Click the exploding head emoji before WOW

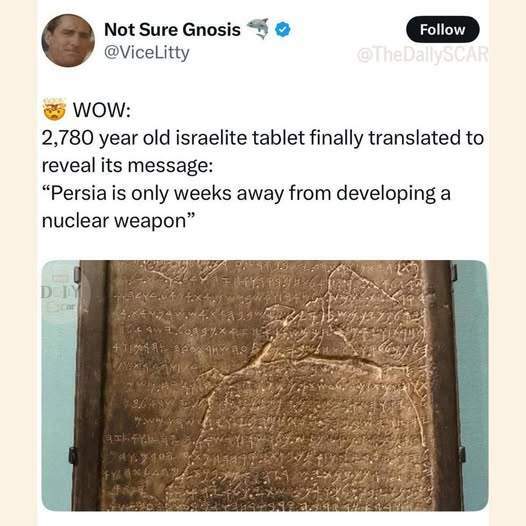coord(54,109)
